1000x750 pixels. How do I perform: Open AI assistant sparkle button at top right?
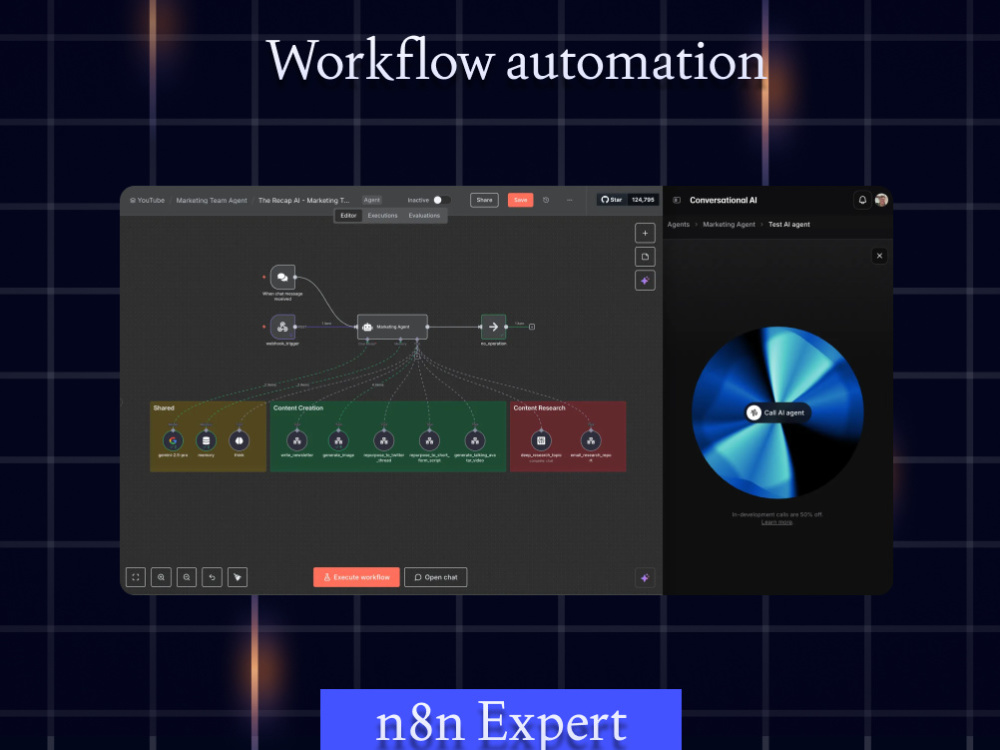coord(645,281)
